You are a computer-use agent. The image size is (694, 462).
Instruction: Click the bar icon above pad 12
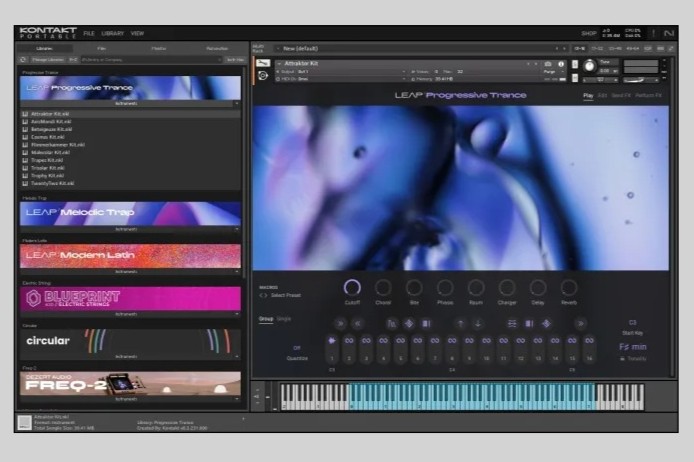tap(529, 323)
